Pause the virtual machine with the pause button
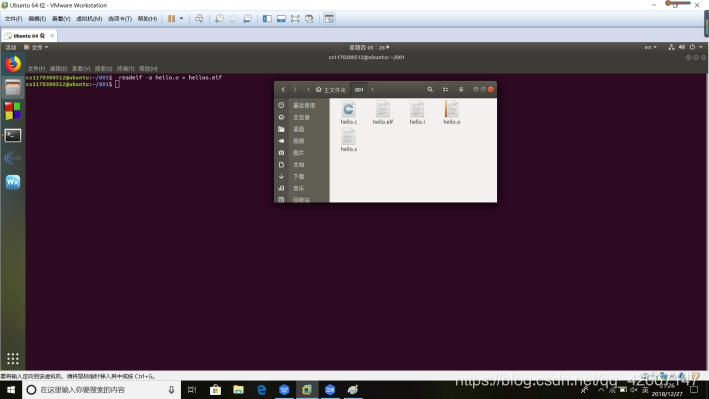The width and height of the screenshot is (709, 399). (171, 19)
